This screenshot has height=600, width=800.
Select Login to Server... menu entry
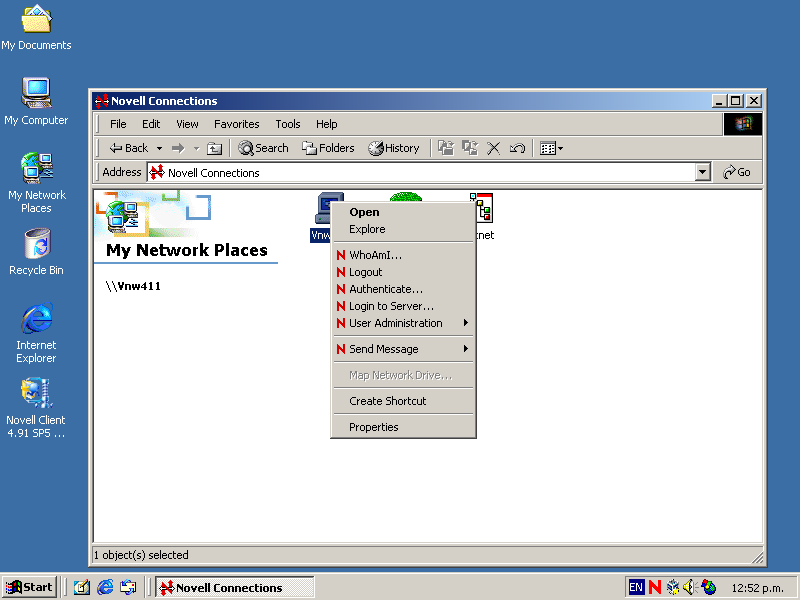(x=403, y=306)
